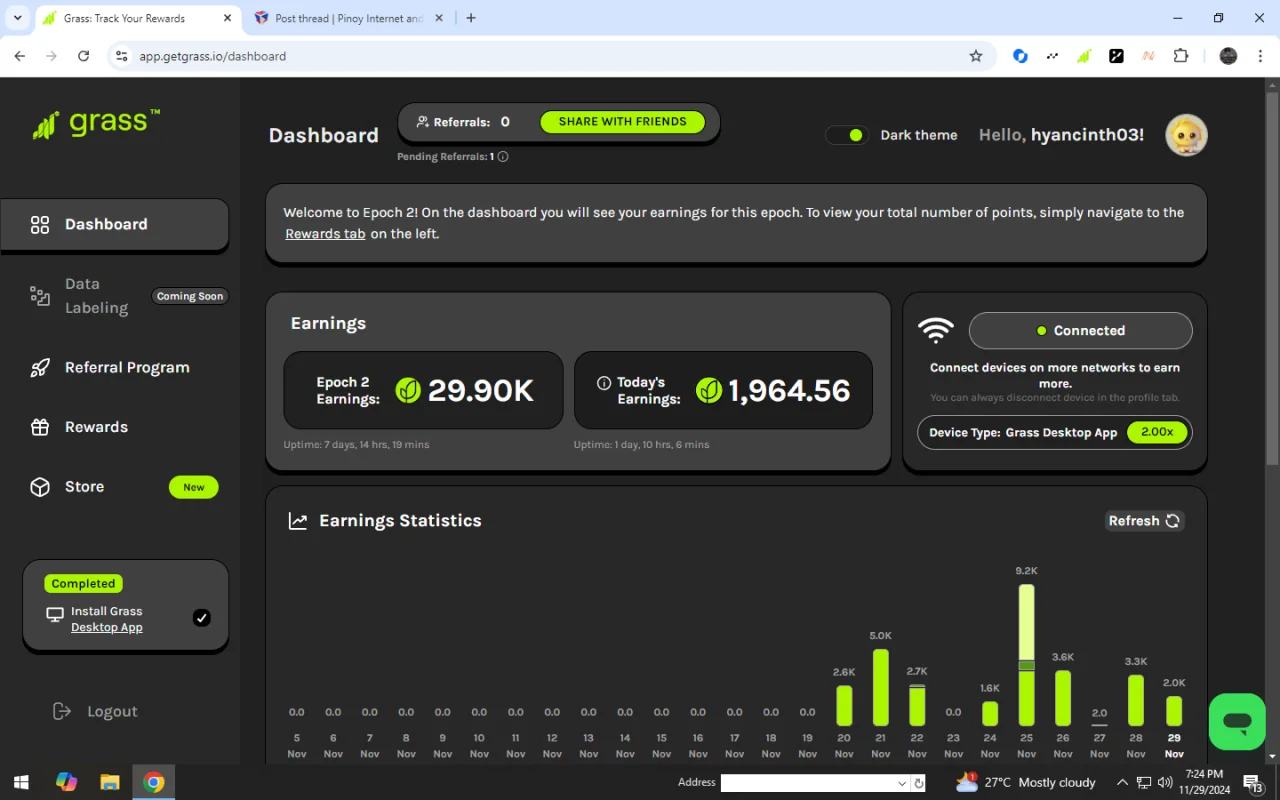Switch to the Grass: Track Your Rewards tab
Image resolution: width=1280 pixels, height=800 pixels.
138,18
